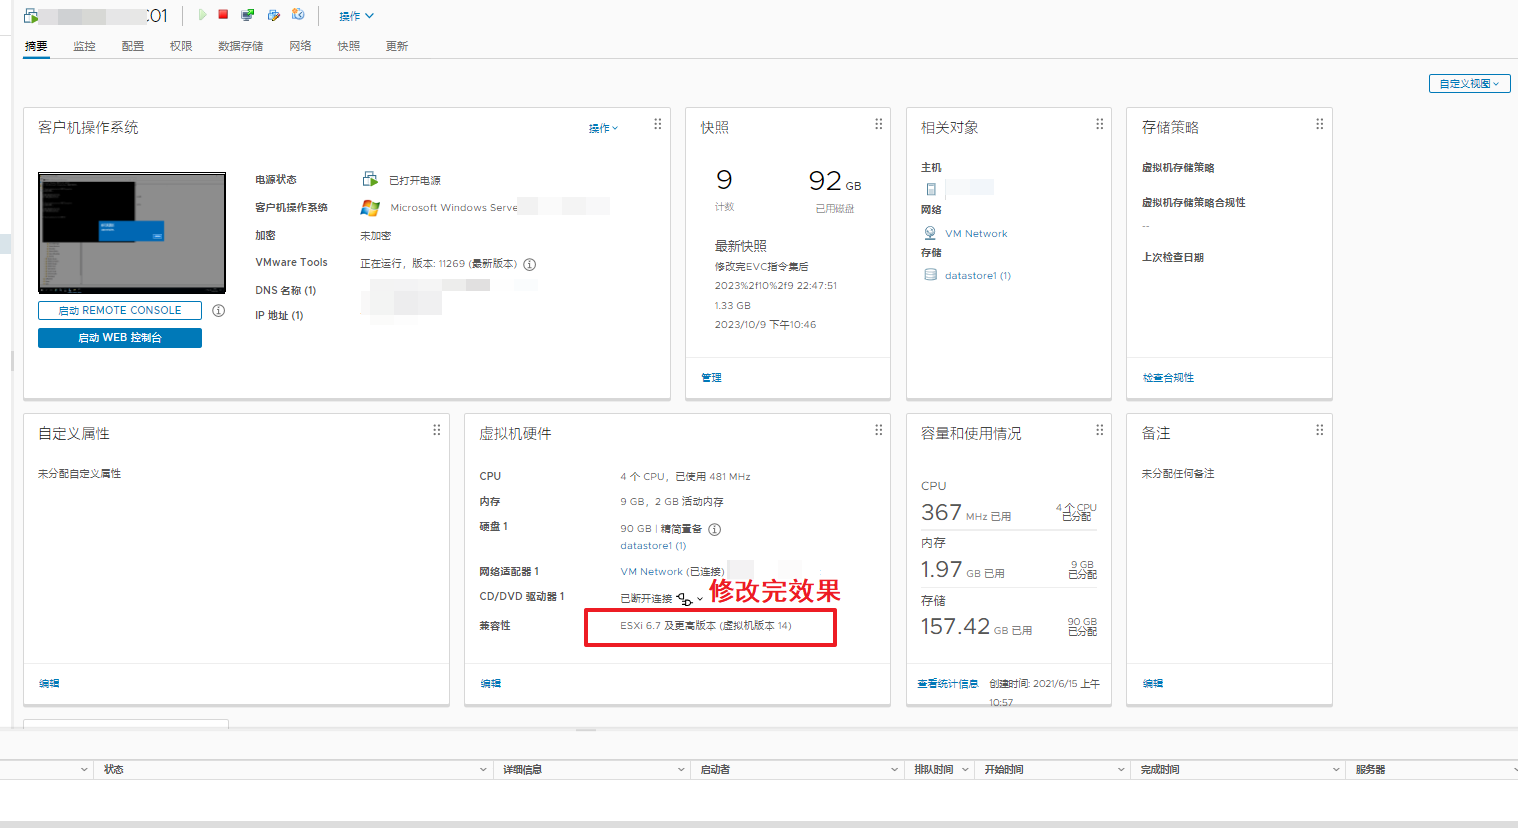This screenshot has width=1518, height=828.
Task: Click 启动 REMOTE CONSOLE button
Action: tap(120, 311)
